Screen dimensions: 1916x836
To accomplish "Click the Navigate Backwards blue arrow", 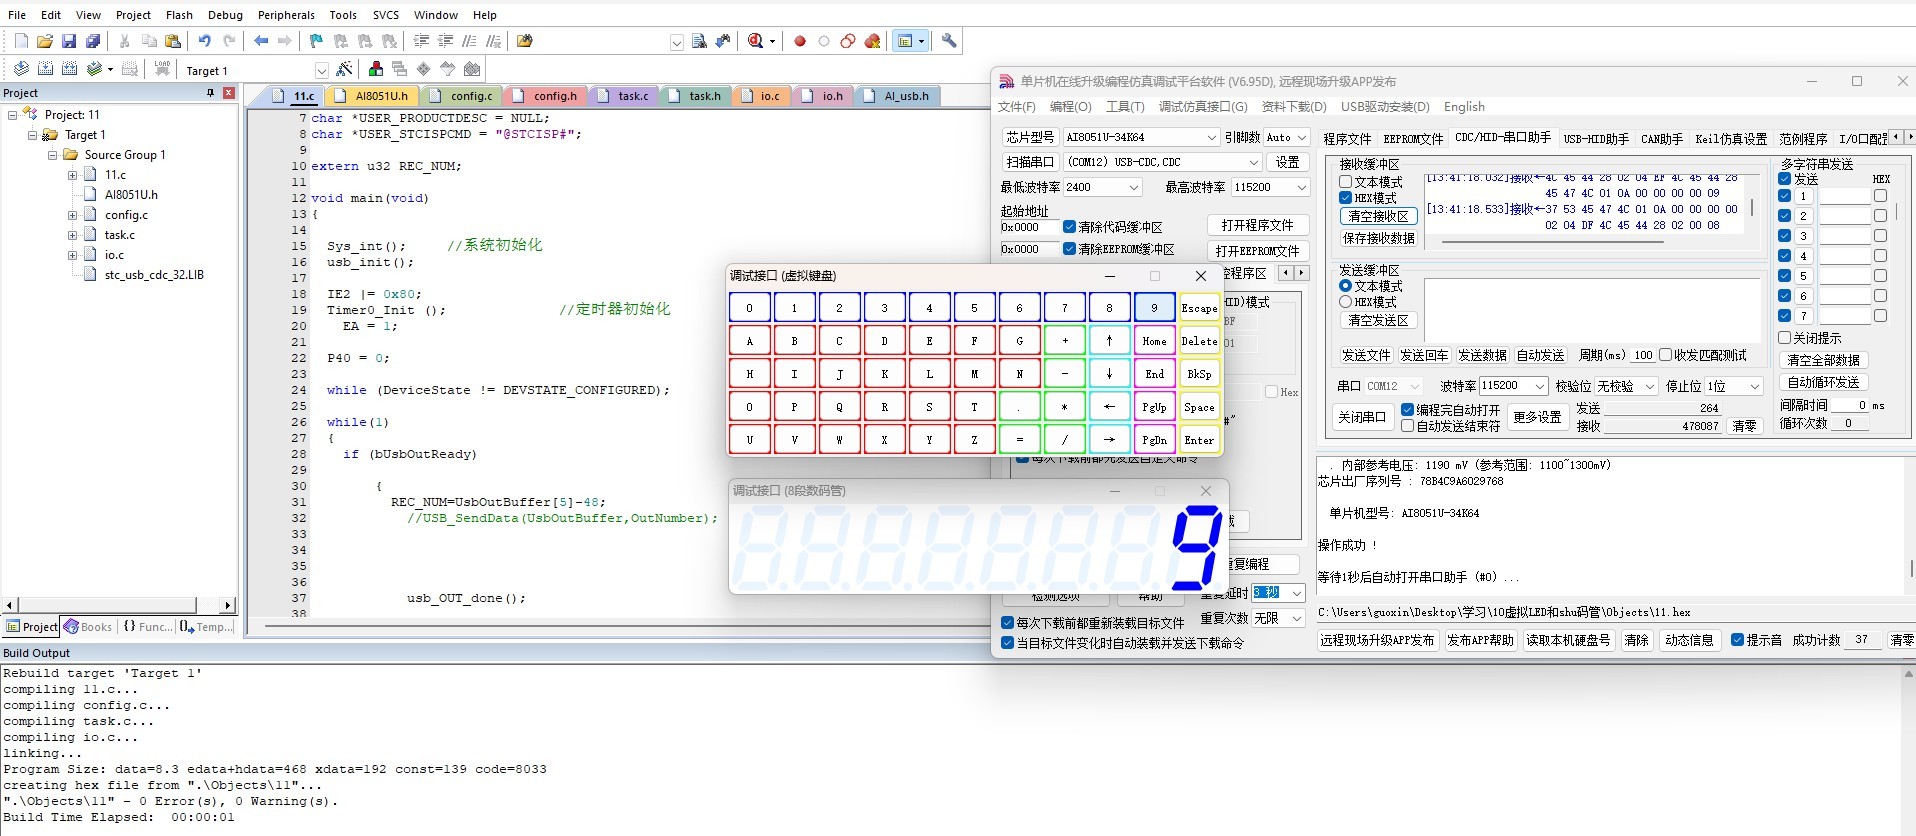I will [261, 41].
